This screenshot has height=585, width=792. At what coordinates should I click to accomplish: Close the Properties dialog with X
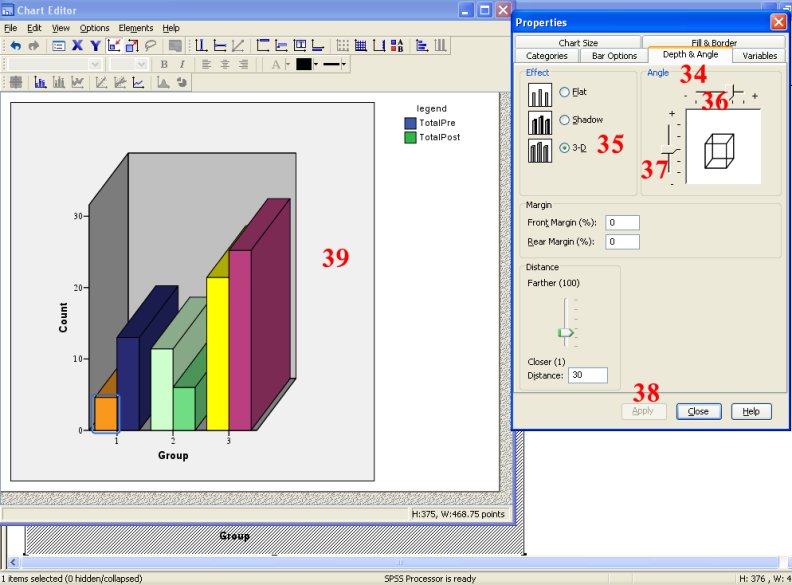(778, 22)
